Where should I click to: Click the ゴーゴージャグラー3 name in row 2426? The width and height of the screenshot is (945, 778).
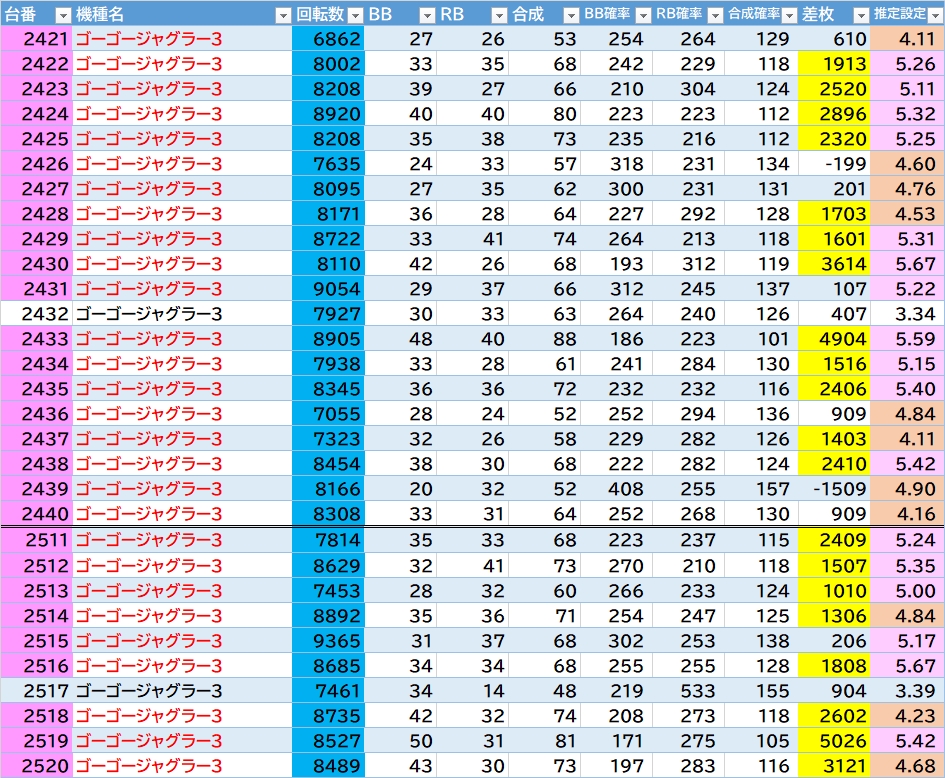click(x=149, y=164)
